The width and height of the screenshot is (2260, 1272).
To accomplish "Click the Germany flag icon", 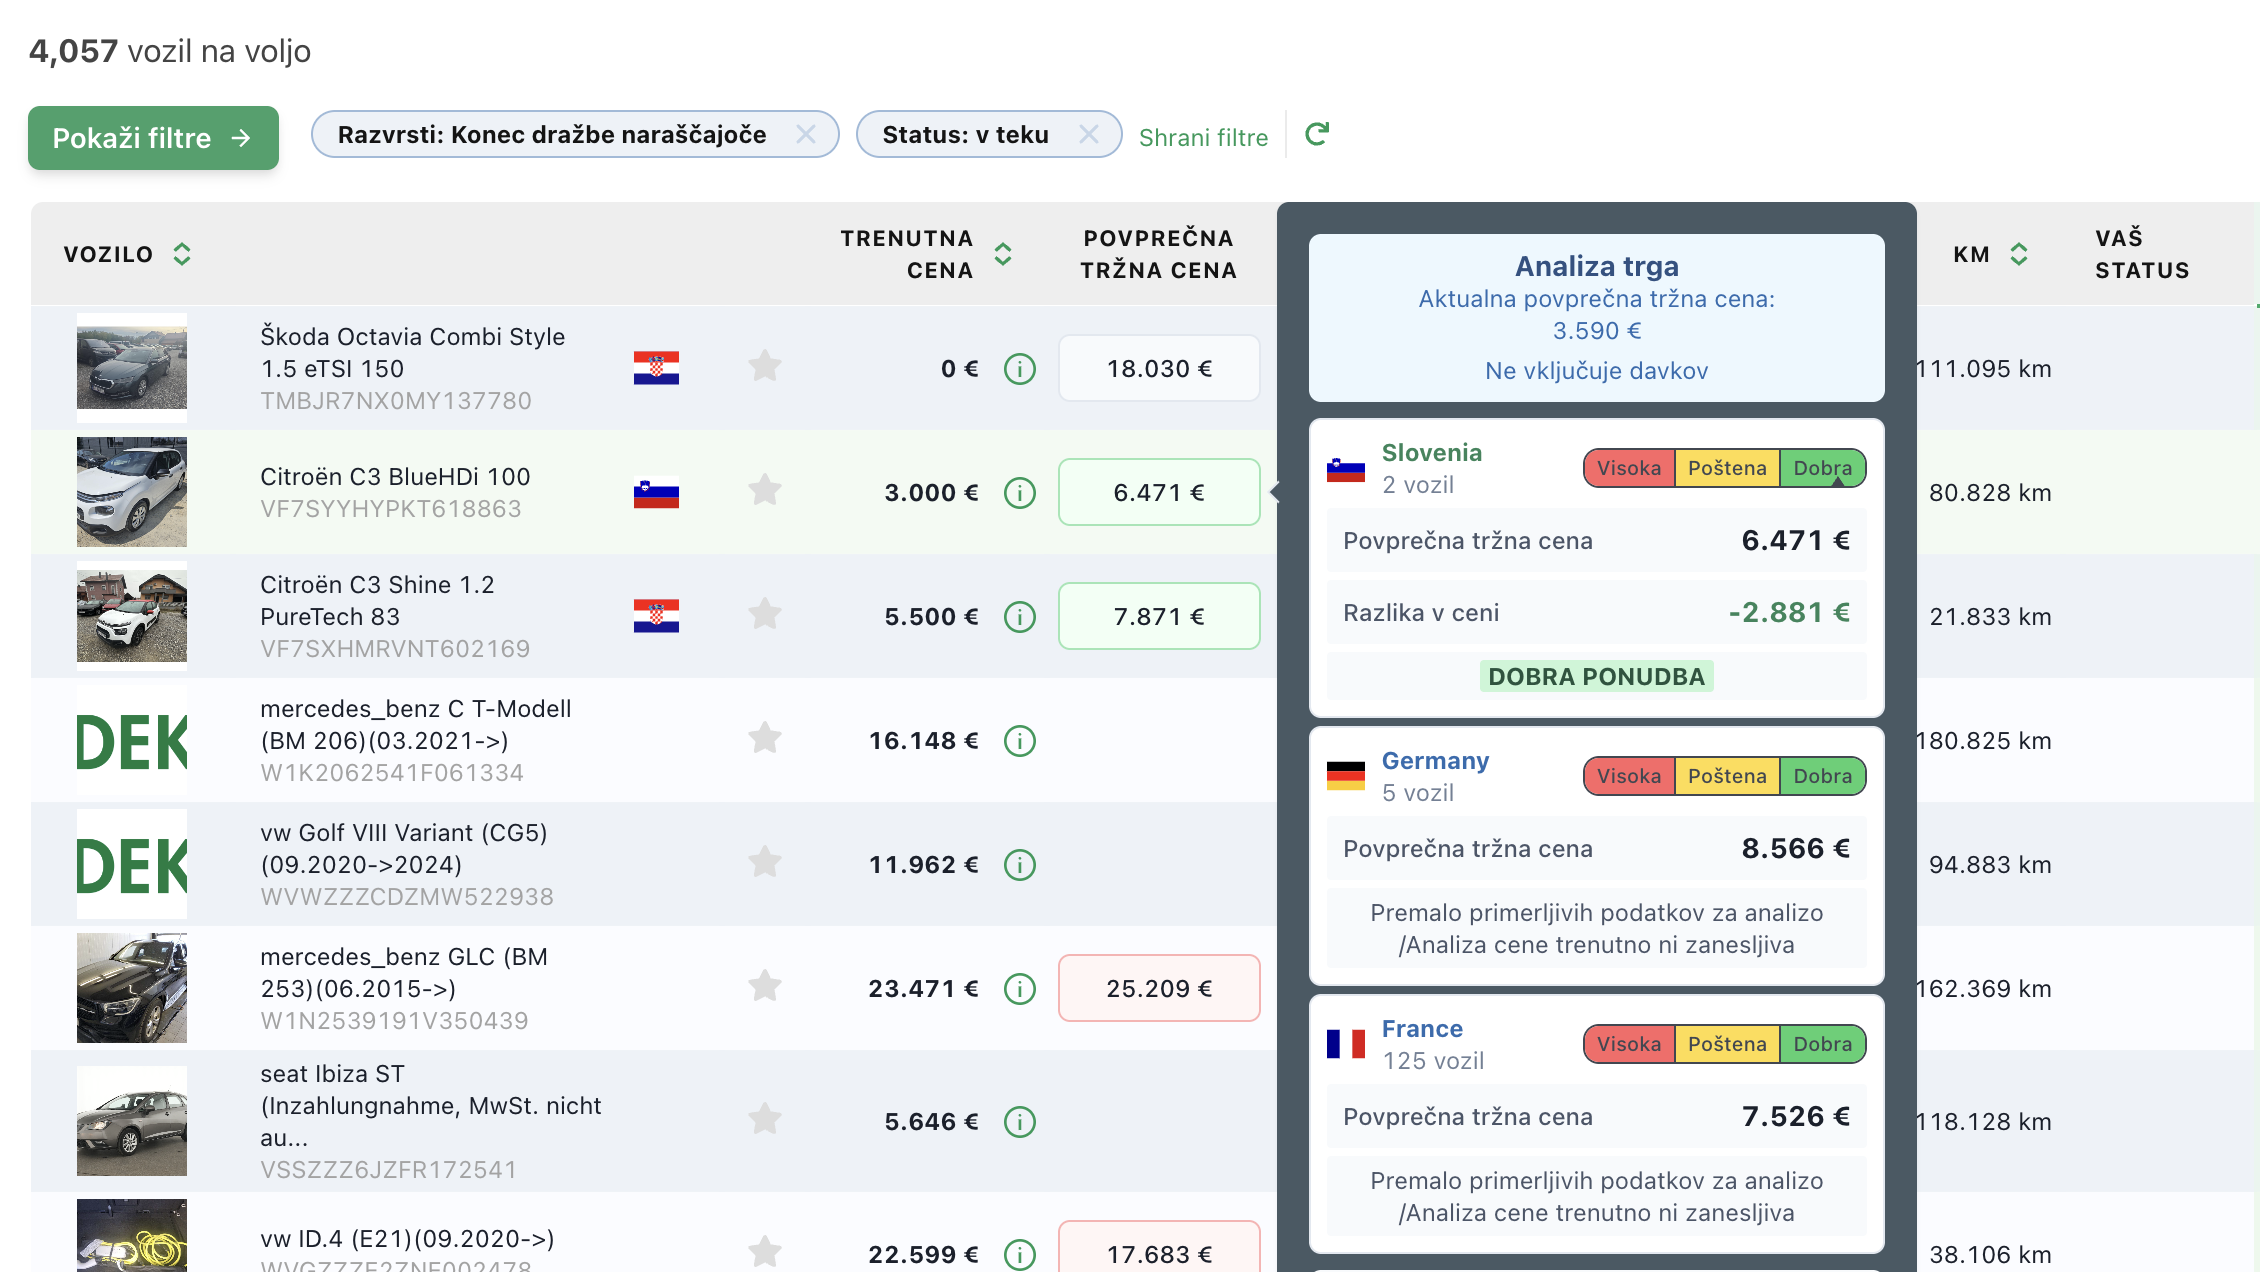I will [x=1345, y=775].
